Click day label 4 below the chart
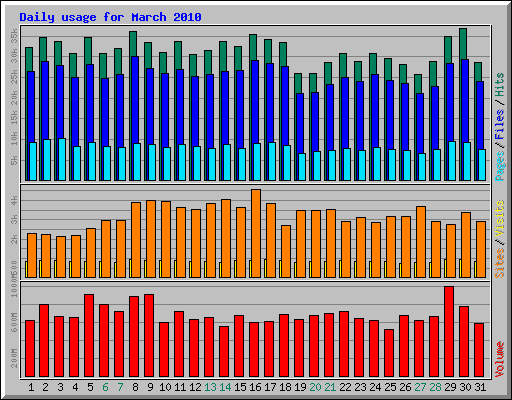 pos(75,387)
